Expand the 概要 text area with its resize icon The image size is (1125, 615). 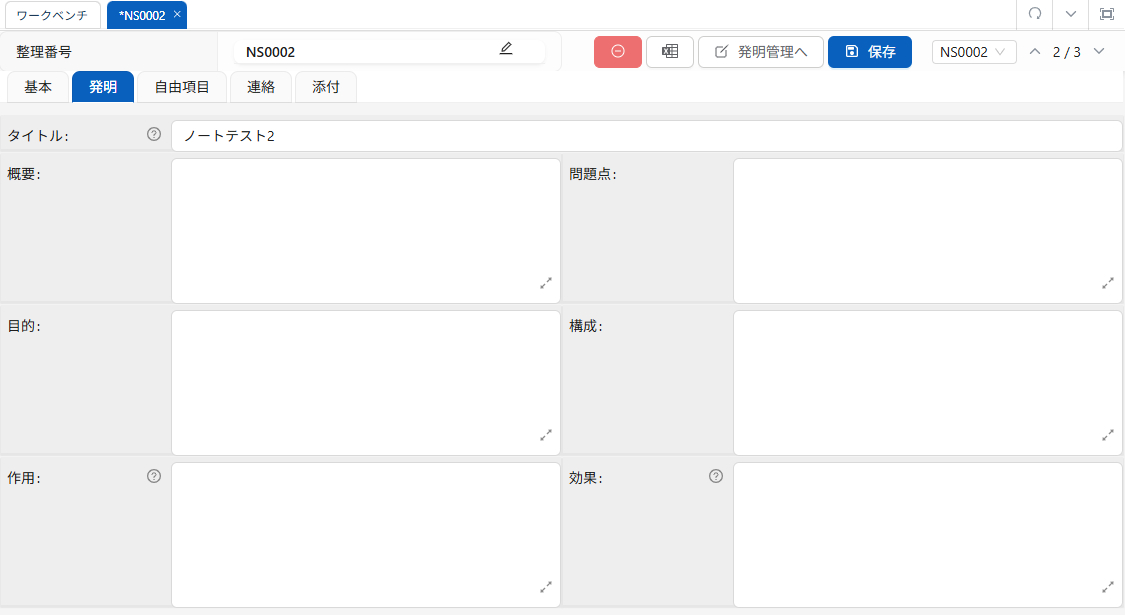pyautogui.click(x=546, y=283)
